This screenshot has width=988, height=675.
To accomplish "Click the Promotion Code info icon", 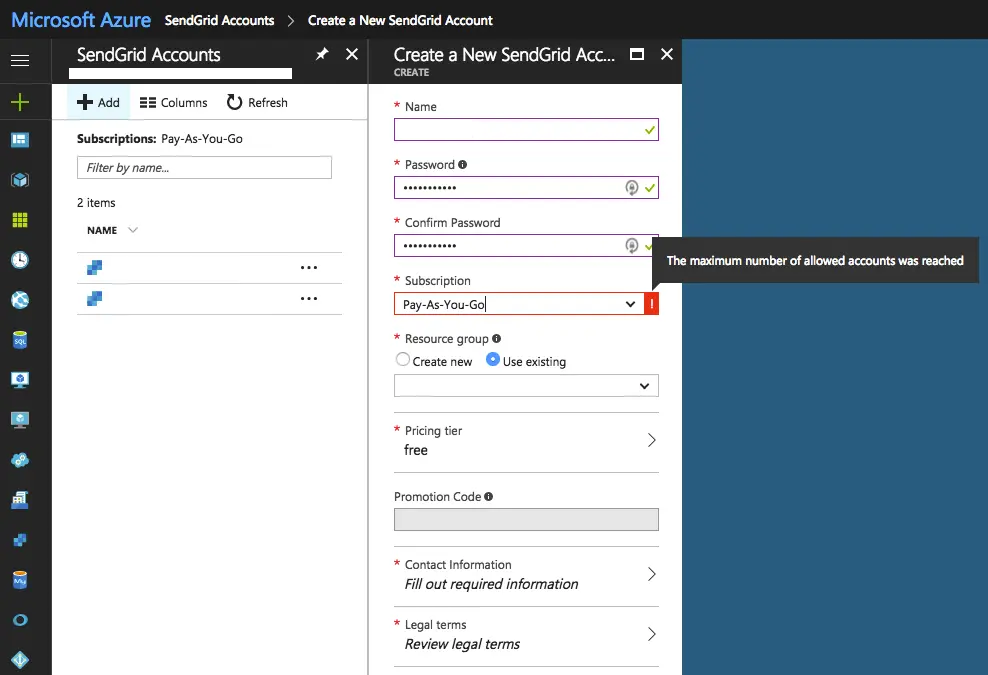I will [488, 497].
